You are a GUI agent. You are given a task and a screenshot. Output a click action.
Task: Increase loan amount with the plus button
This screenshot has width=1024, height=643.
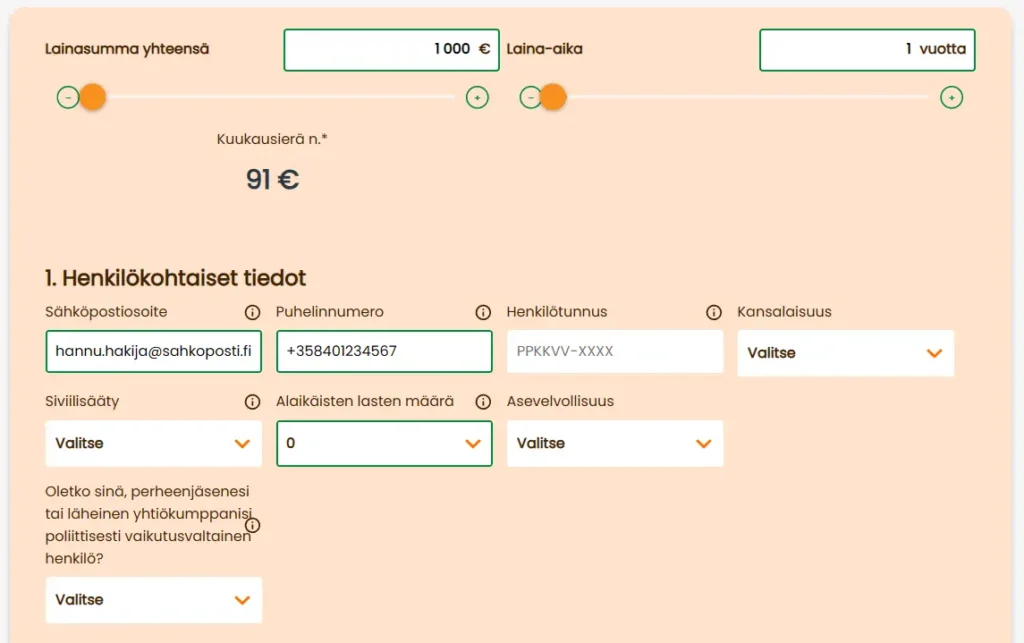478,98
